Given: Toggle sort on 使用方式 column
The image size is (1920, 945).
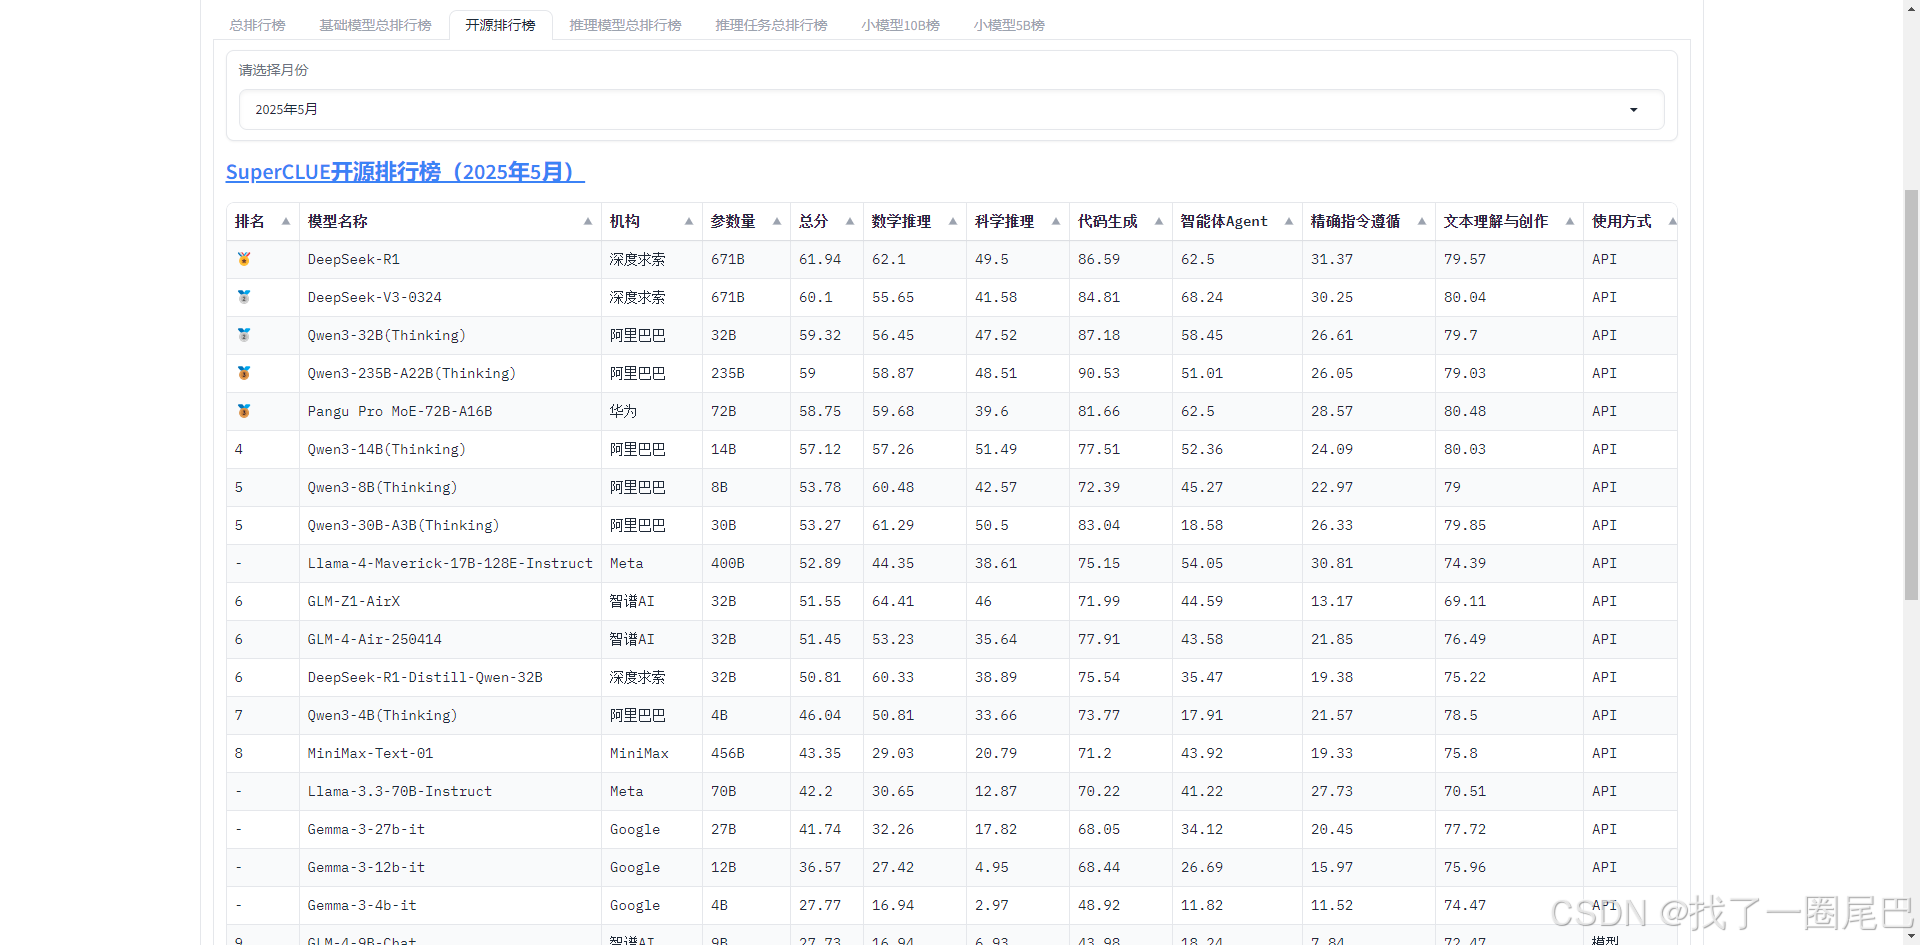Looking at the screenshot, I should (1673, 221).
